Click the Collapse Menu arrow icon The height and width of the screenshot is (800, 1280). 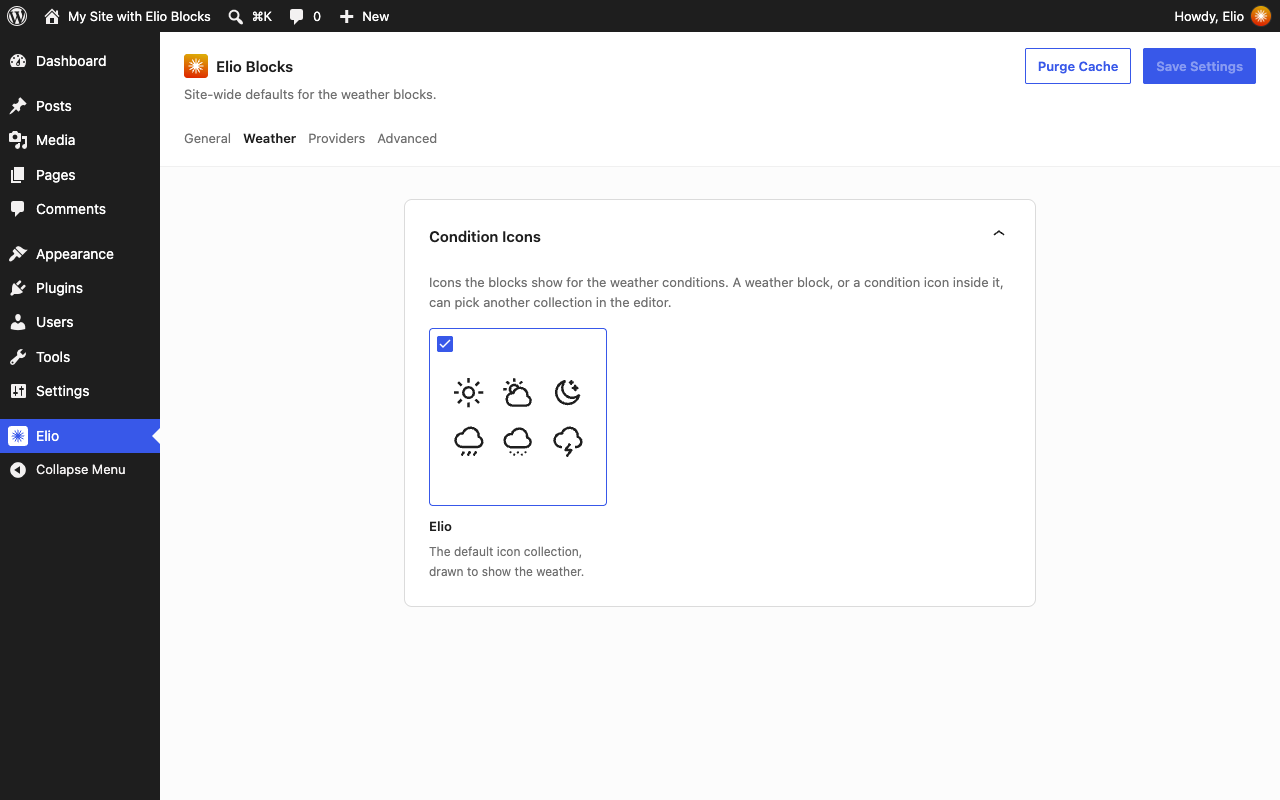18,470
